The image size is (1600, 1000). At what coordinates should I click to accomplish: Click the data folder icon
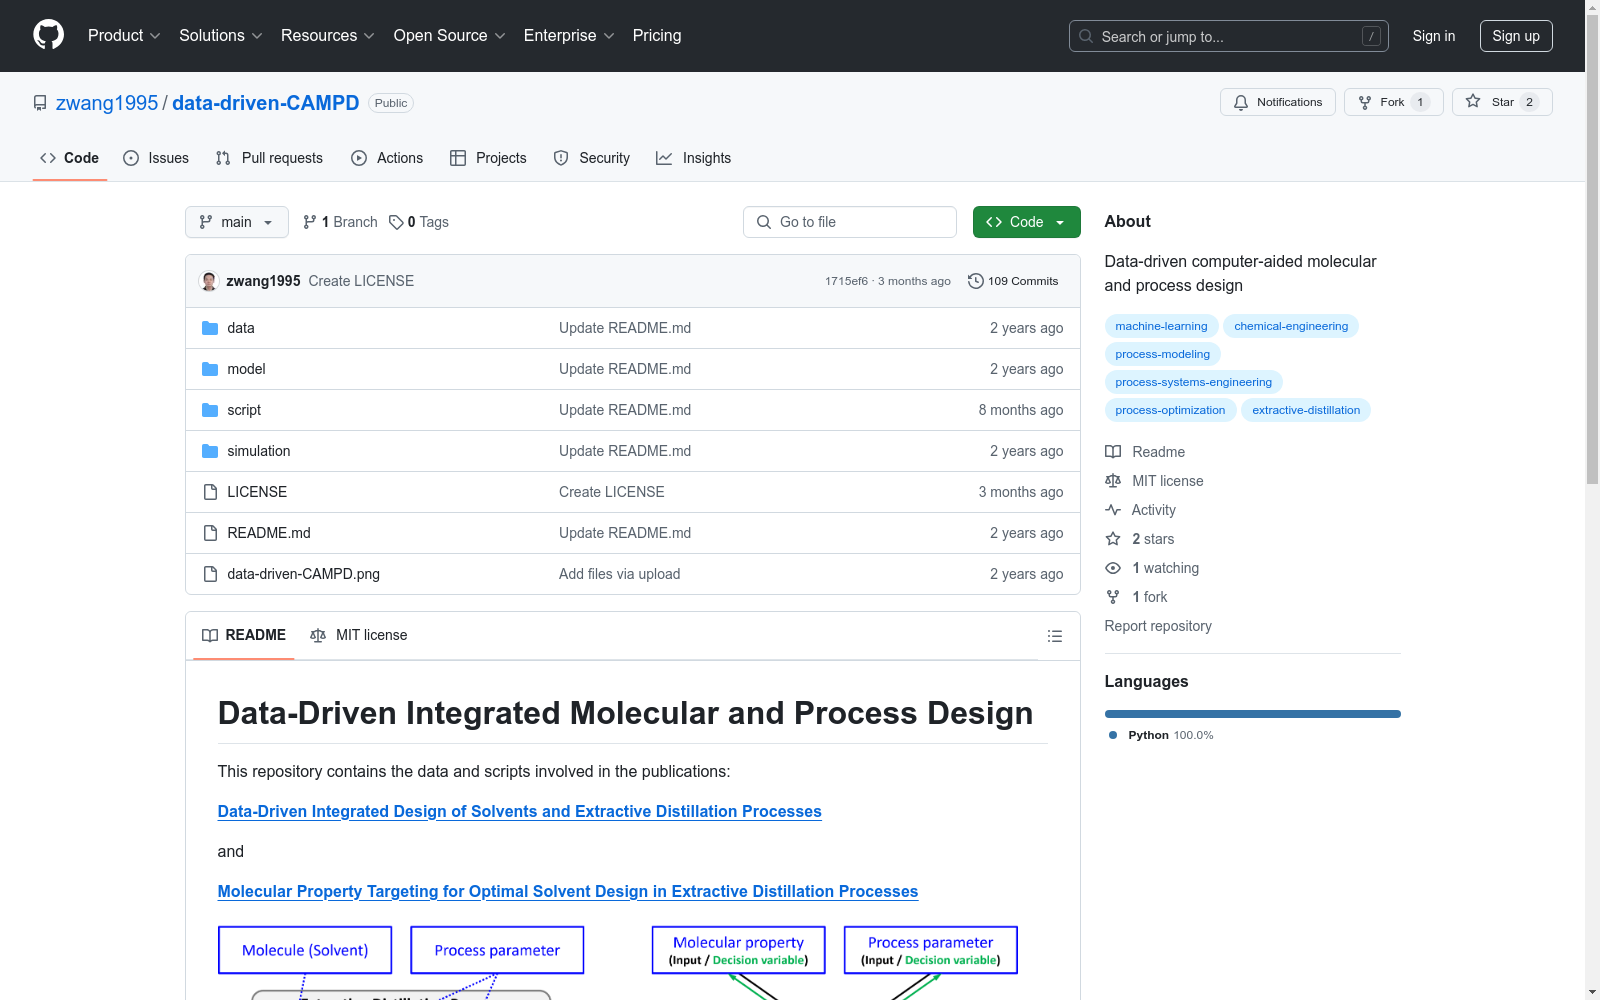click(210, 328)
